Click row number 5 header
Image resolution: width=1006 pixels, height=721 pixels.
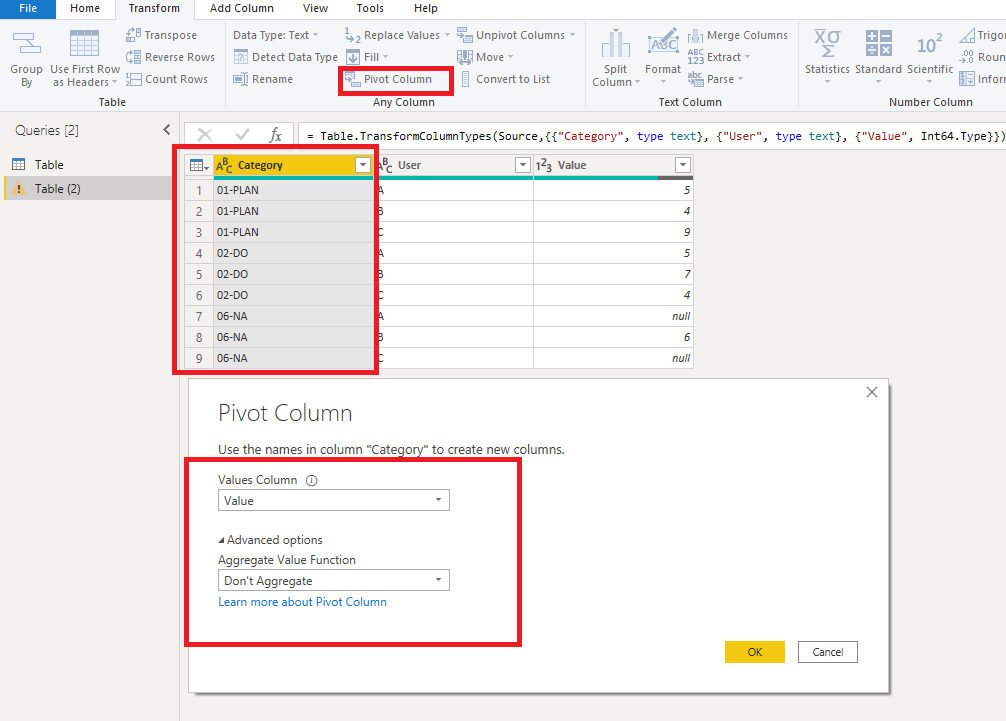[199, 274]
